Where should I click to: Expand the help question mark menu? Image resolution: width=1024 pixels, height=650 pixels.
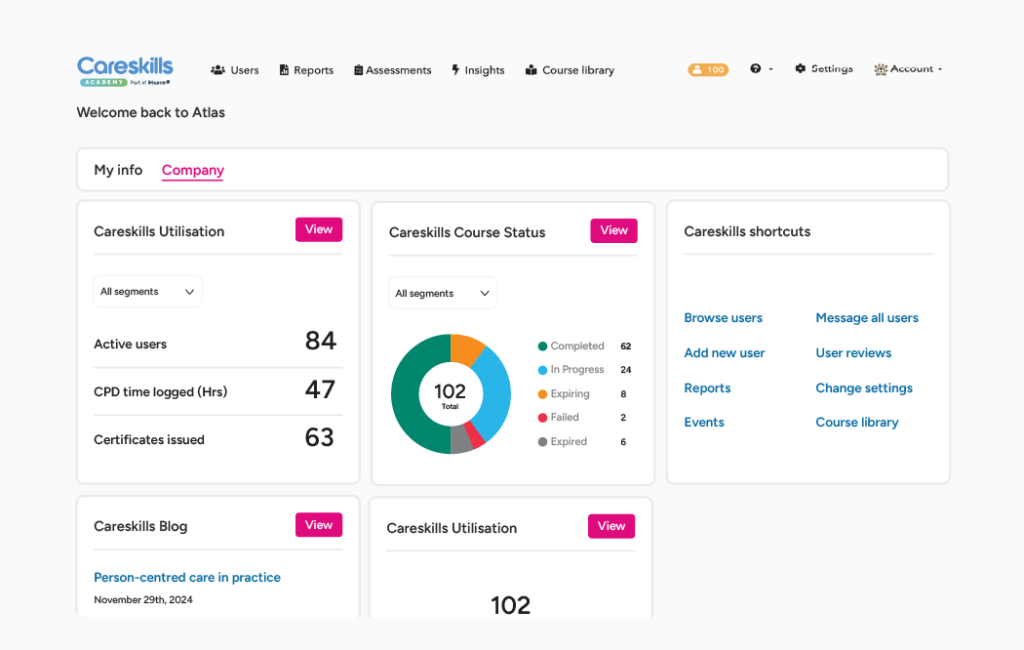756,69
